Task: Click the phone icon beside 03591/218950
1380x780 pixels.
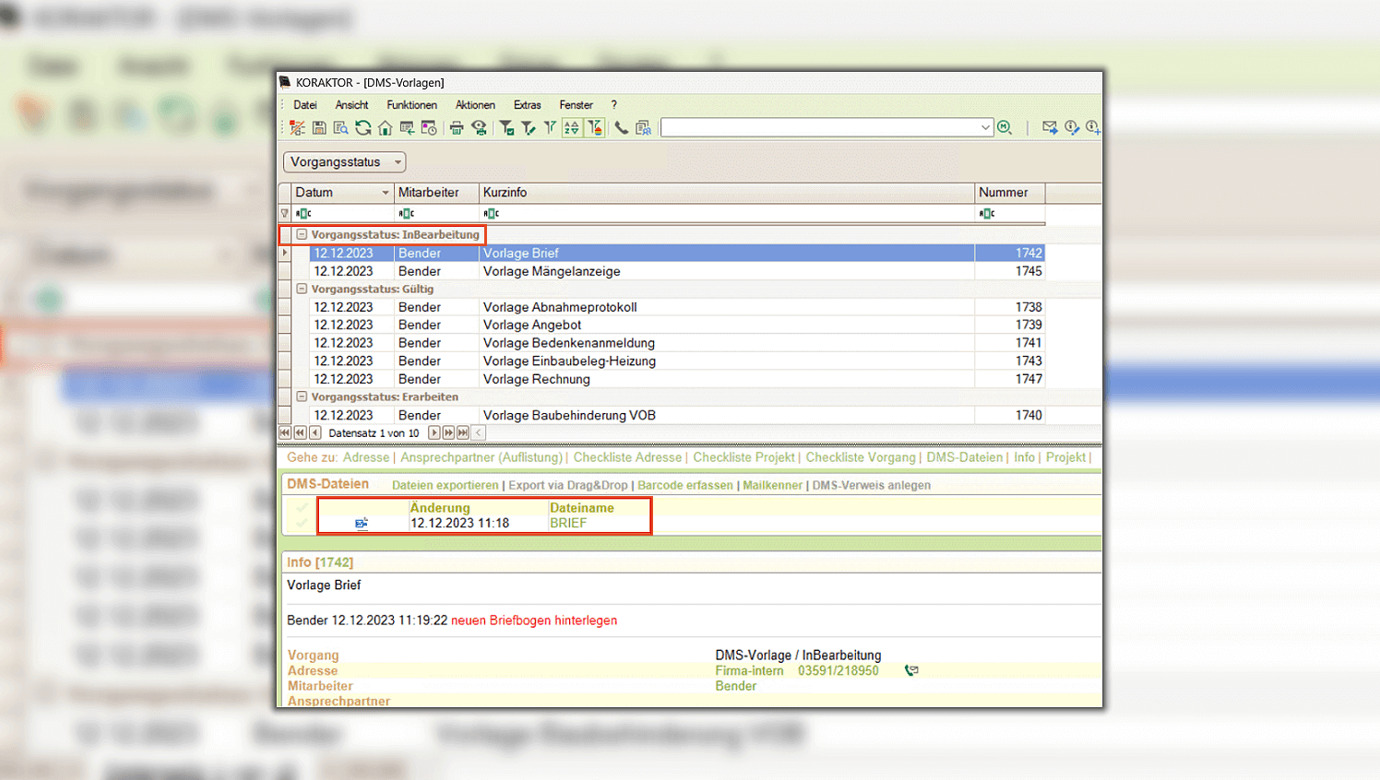Action: pos(910,671)
